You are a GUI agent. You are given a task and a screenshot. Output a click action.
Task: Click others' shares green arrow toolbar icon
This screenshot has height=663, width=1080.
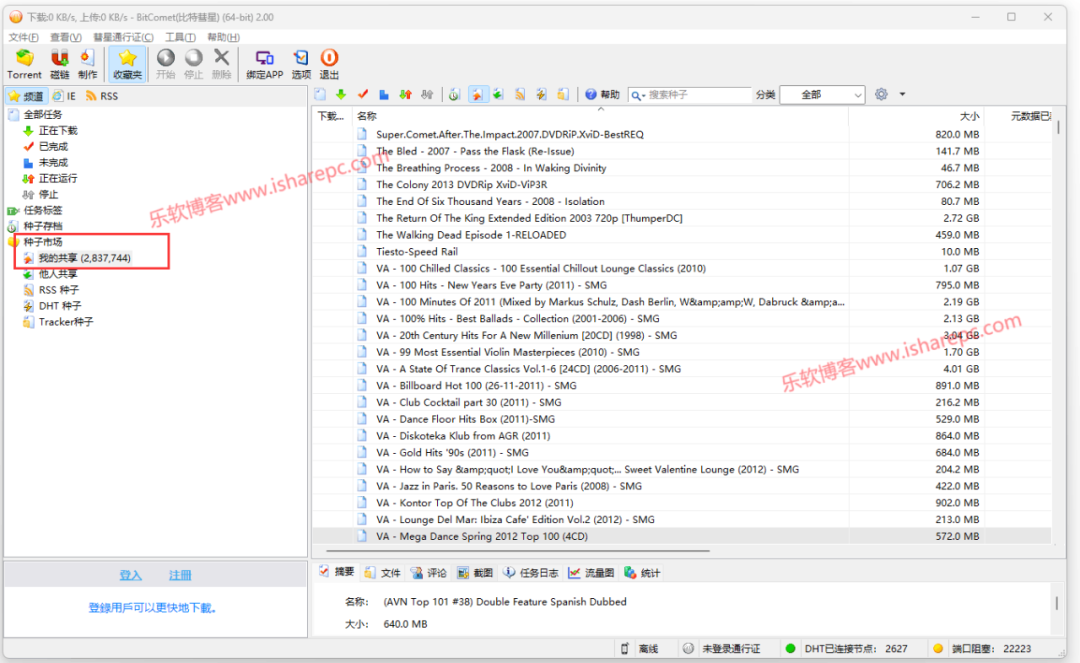tap(498, 94)
